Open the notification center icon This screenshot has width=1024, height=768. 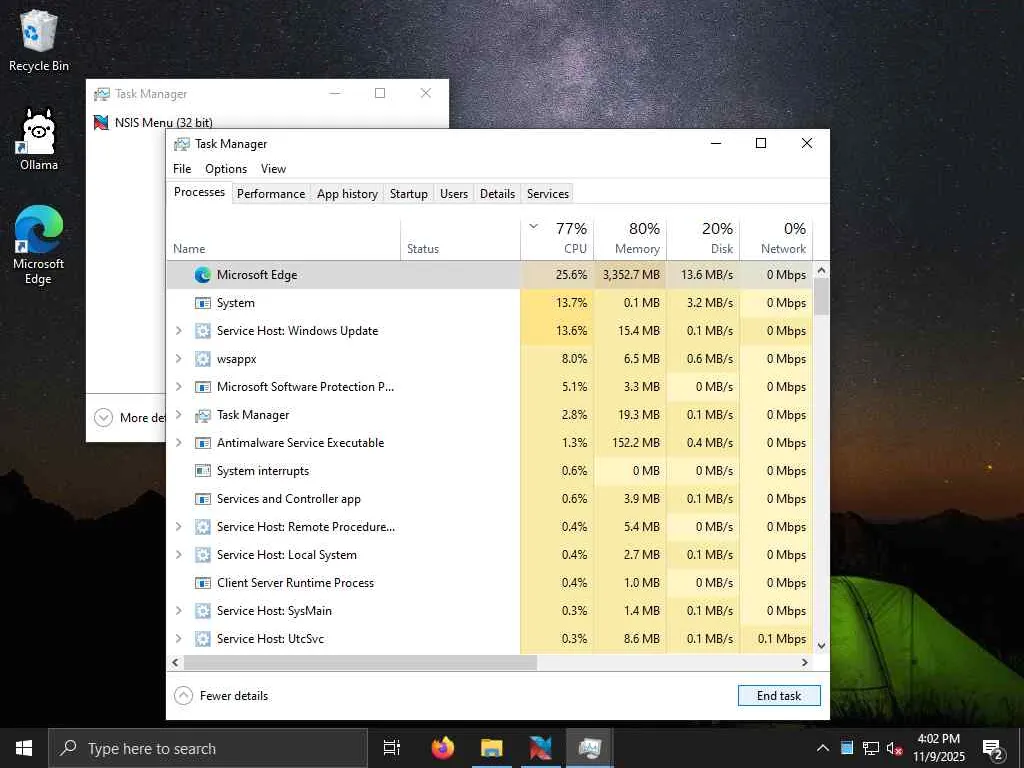pos(993,749)
